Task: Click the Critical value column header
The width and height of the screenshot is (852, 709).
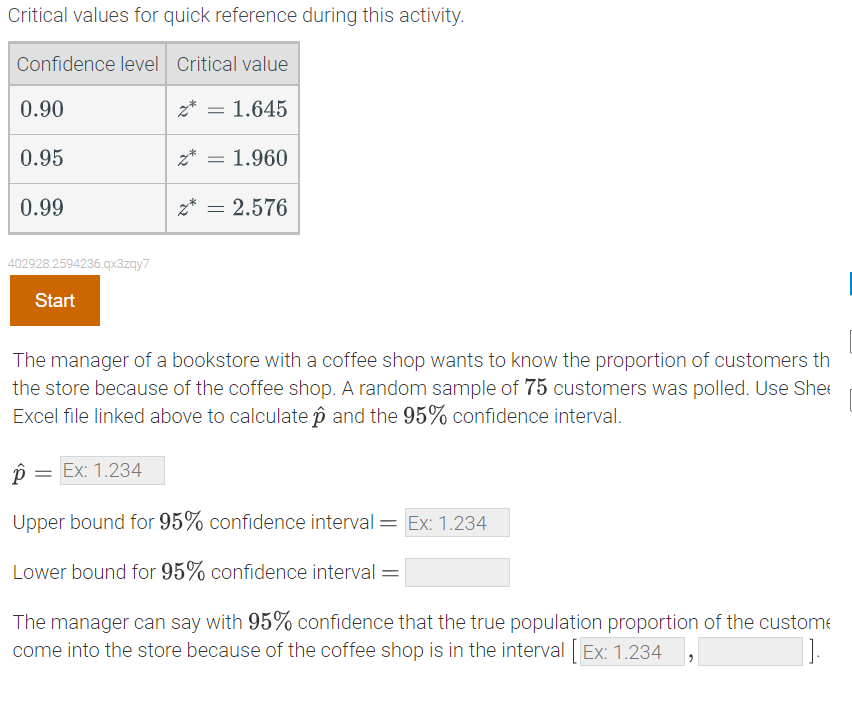Action: (x=232, y=63)
